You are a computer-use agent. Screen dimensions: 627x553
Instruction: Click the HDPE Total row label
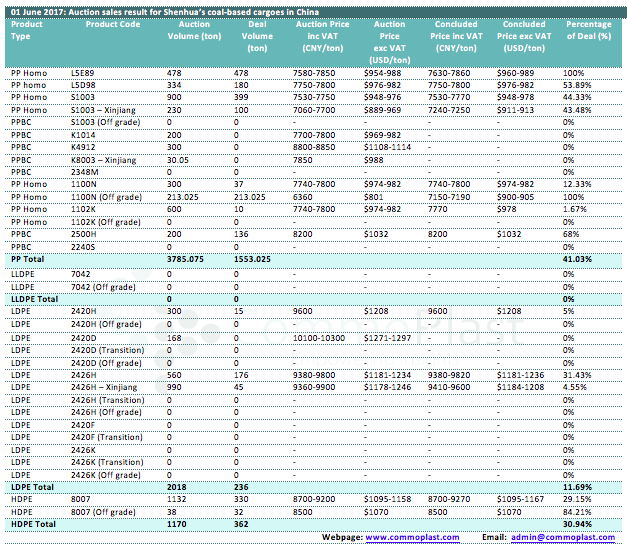click(x=30, y=524)
